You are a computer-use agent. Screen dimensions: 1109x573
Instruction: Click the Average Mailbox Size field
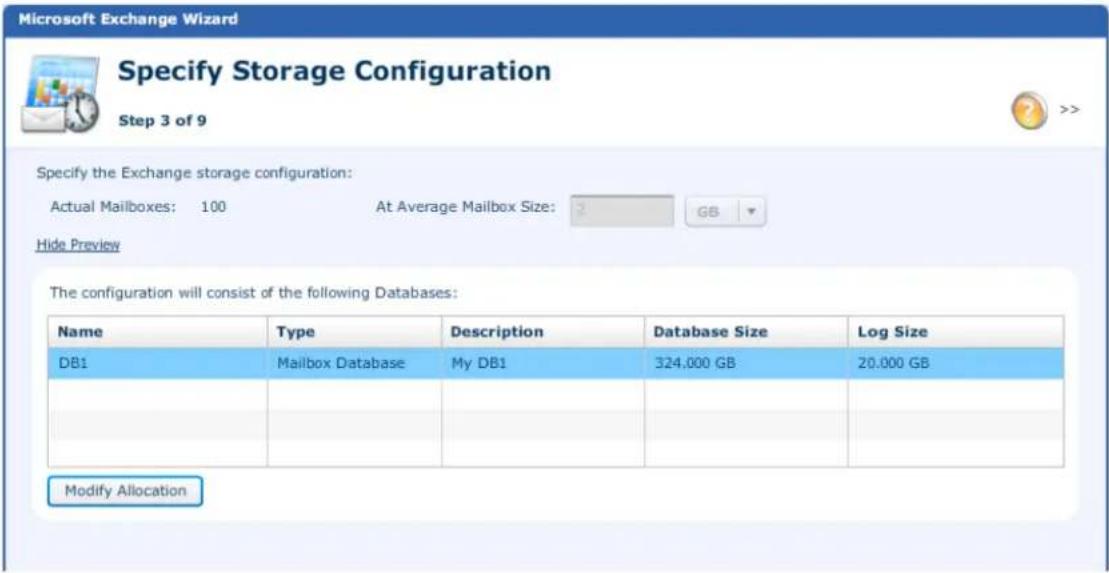point(622,211)
